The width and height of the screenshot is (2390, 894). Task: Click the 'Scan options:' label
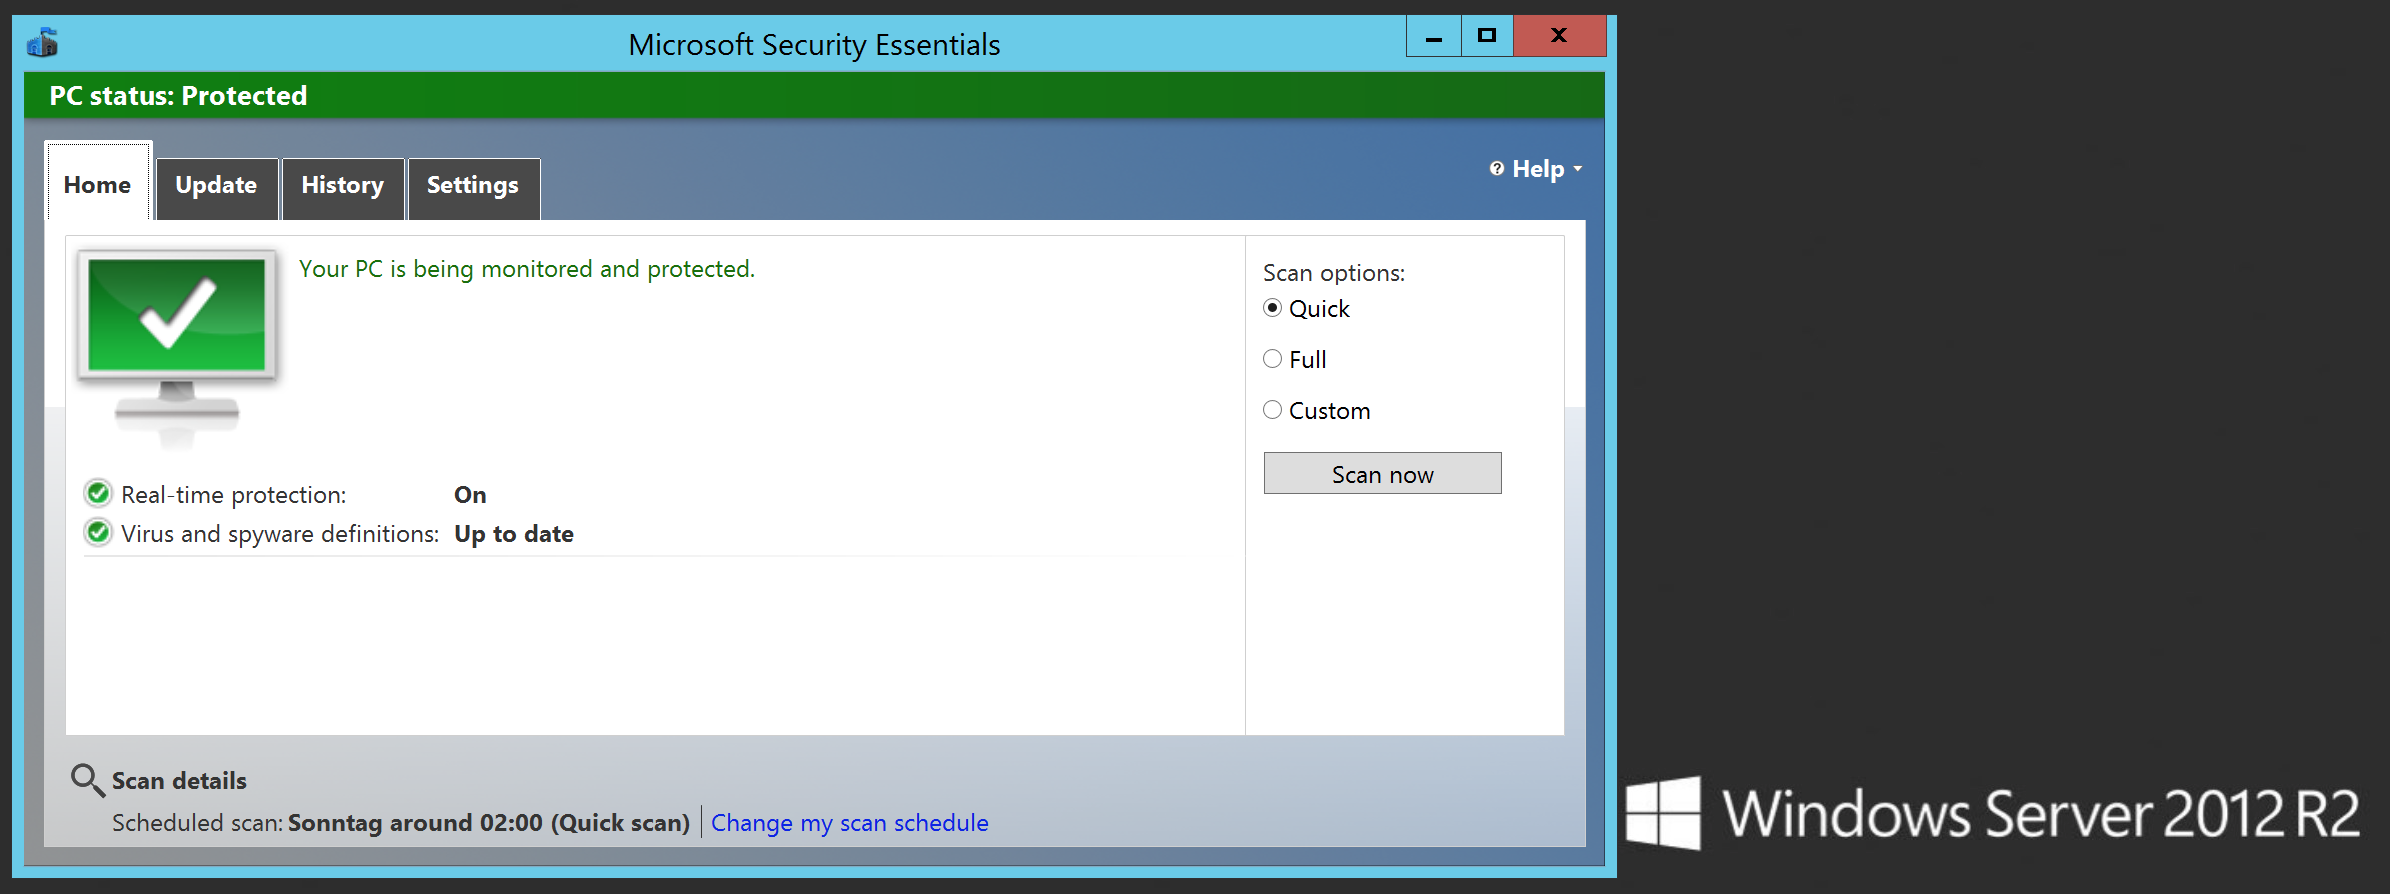click(1333, 273)
